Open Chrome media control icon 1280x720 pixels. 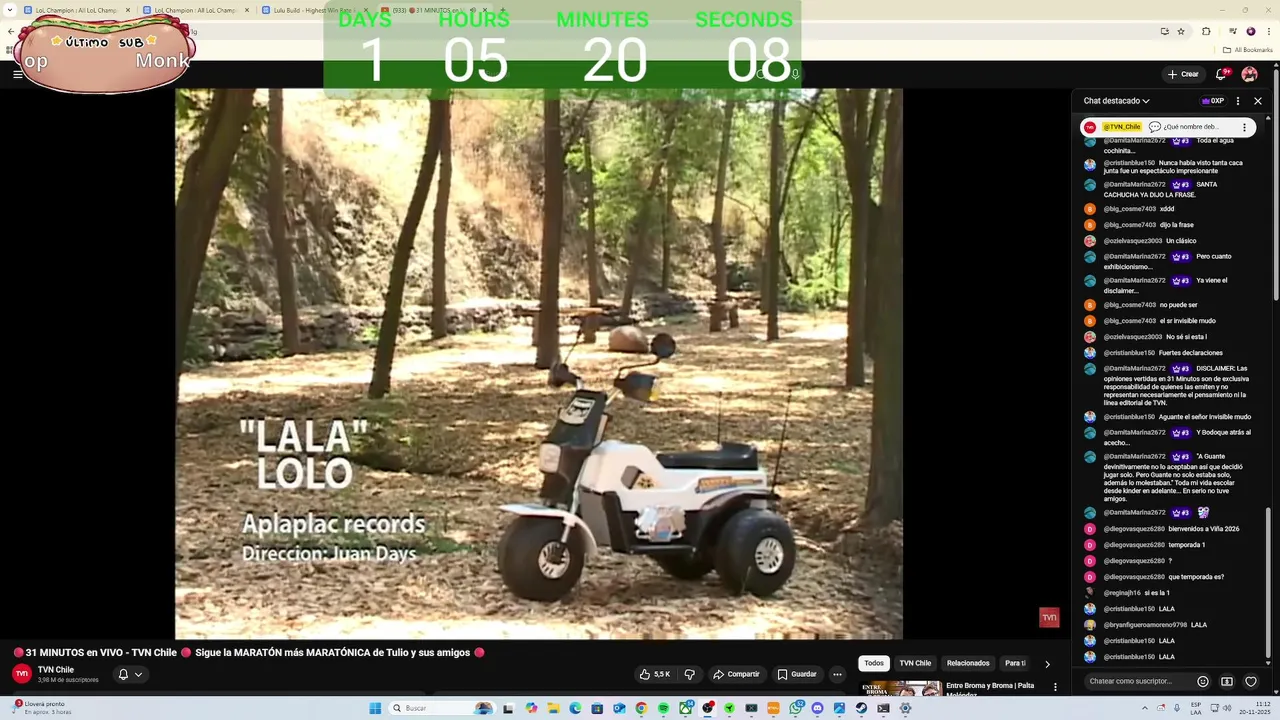[1232, 31]
